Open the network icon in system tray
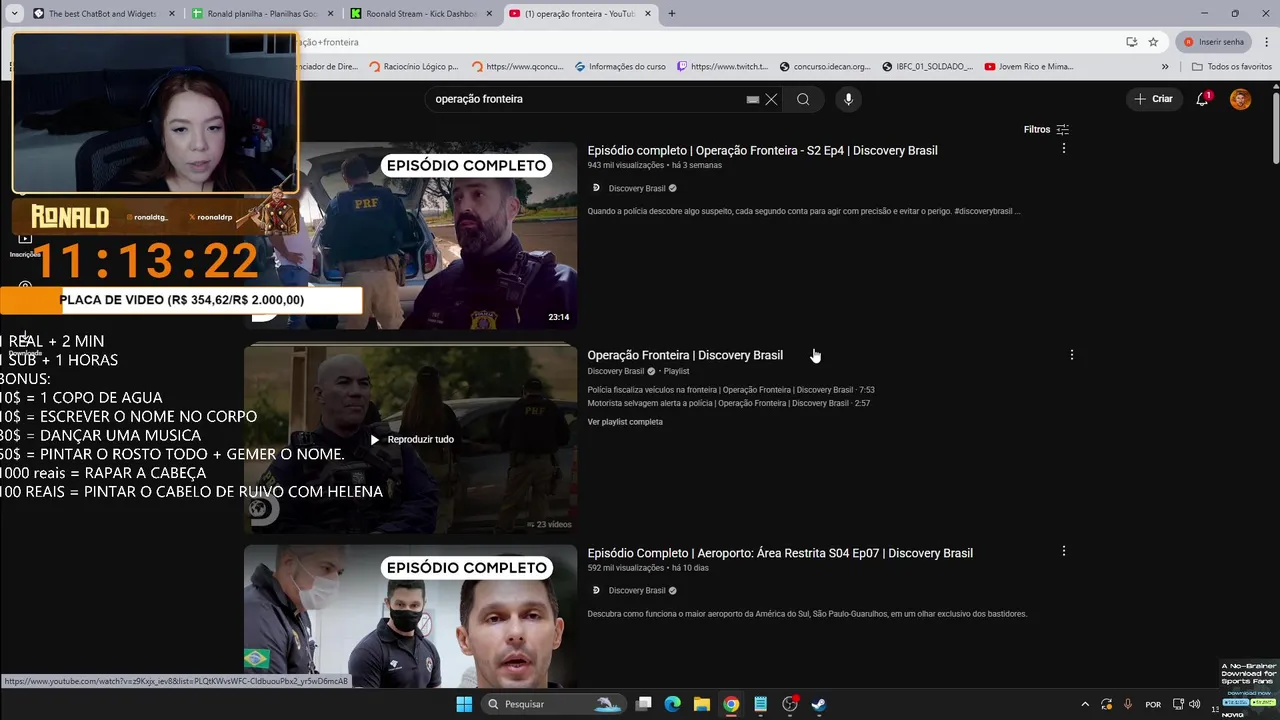The width and height of the screenshot is (1280, 720). coord(1178,704)
